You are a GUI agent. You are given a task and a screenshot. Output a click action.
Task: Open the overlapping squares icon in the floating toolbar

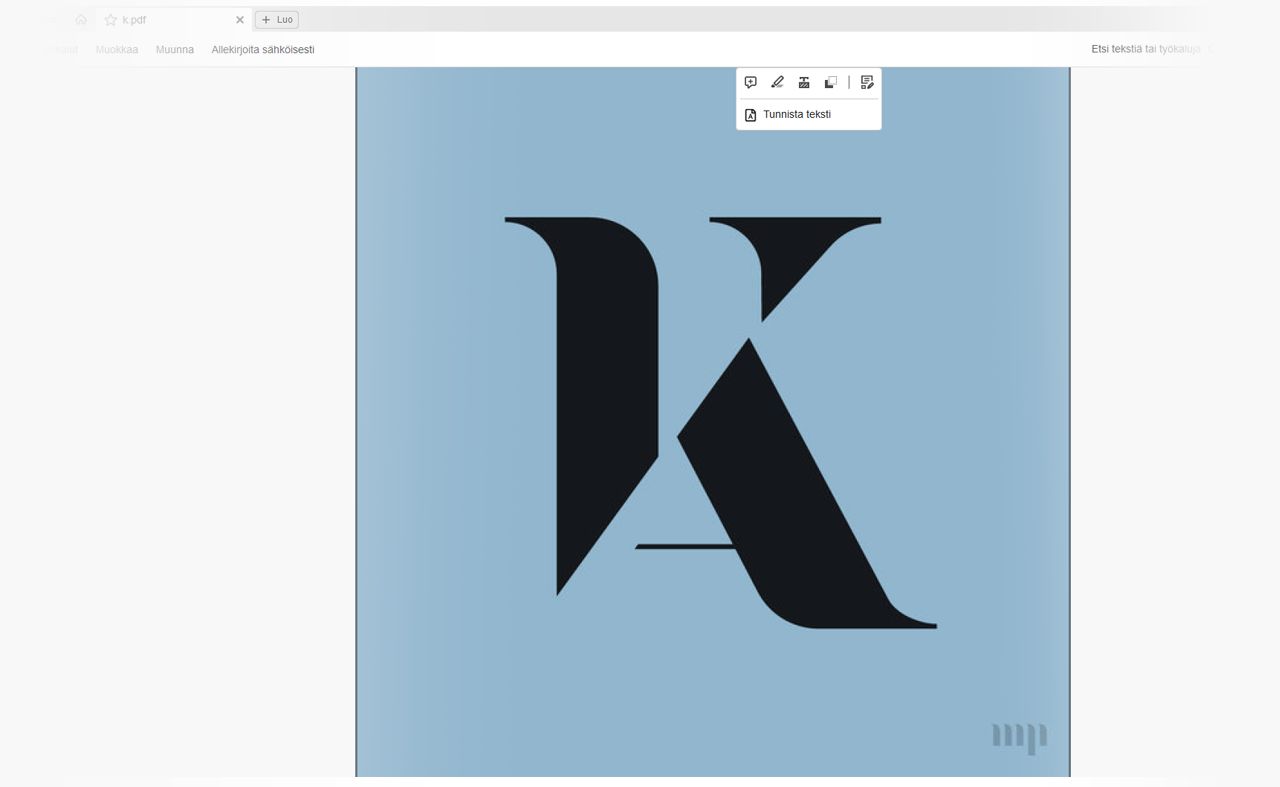point(831,83)
